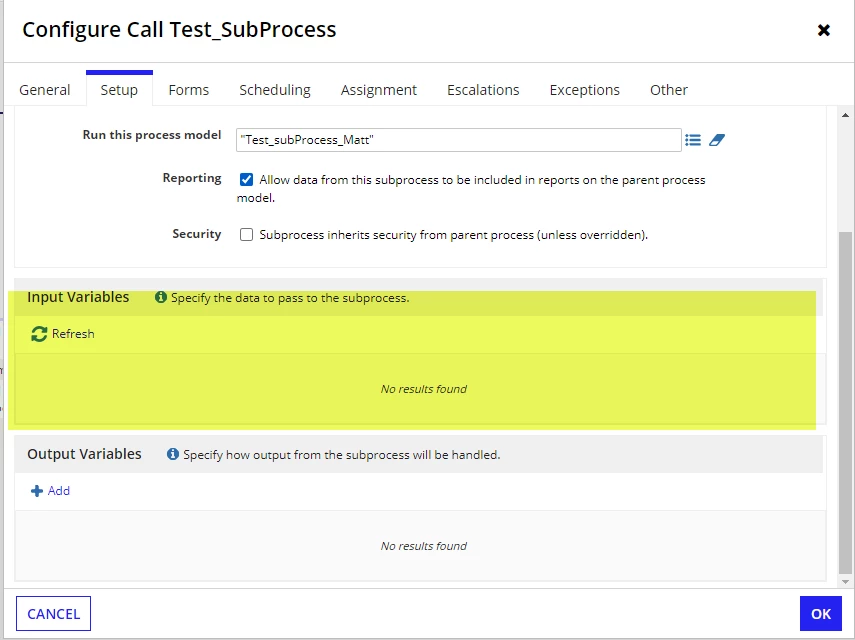Select the Setup tab
Screen dimensions: 855x640
pos(119,90)
